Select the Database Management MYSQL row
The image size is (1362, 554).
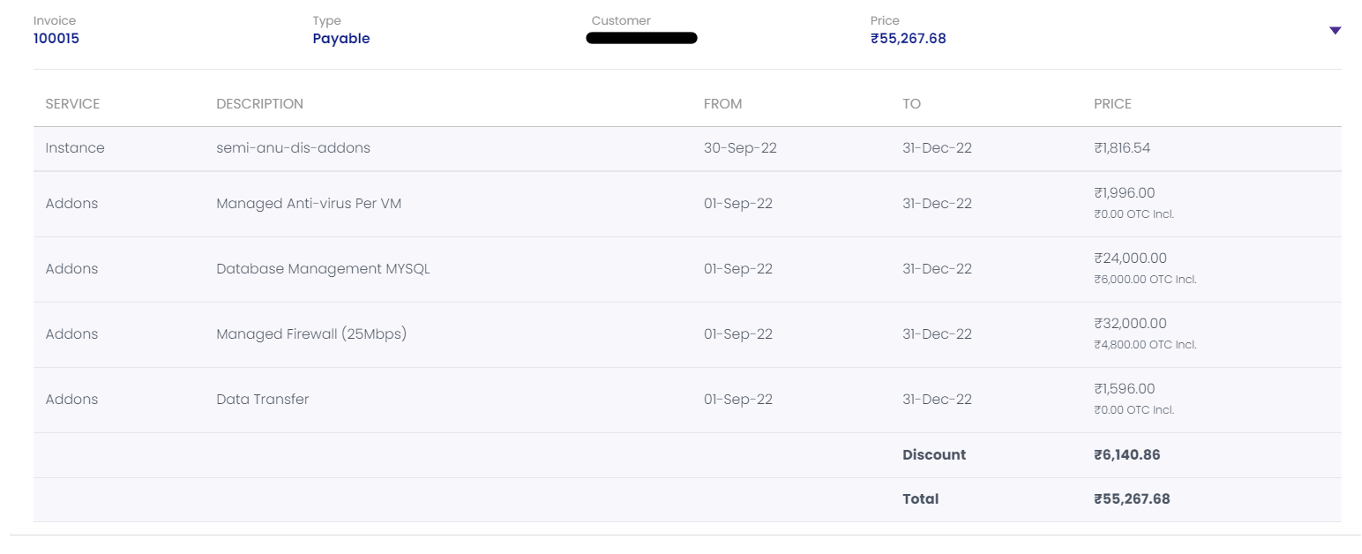click(323, 269)
